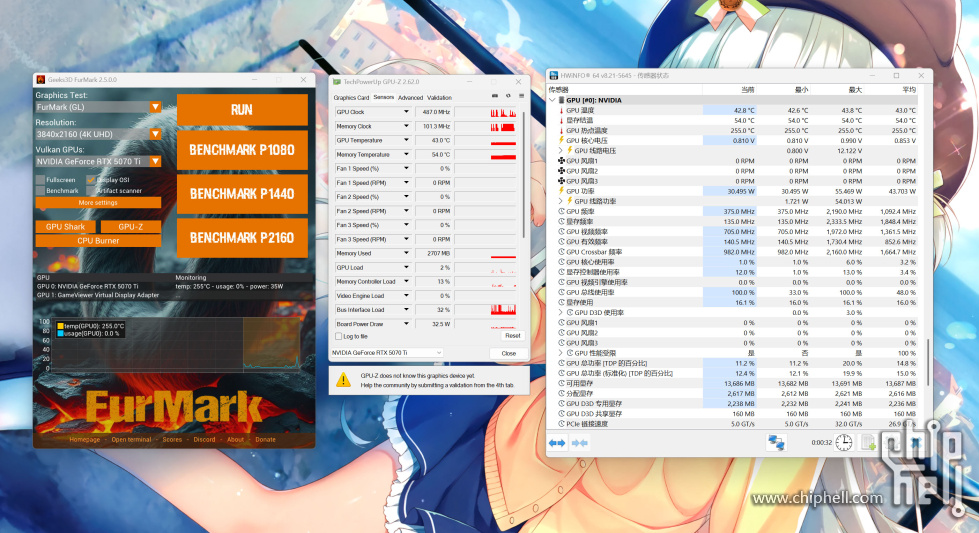Open GPU-Z hamburger menu icon
Image resolution: width=979 pixels, height=533 pixels.
coord(521,96)
